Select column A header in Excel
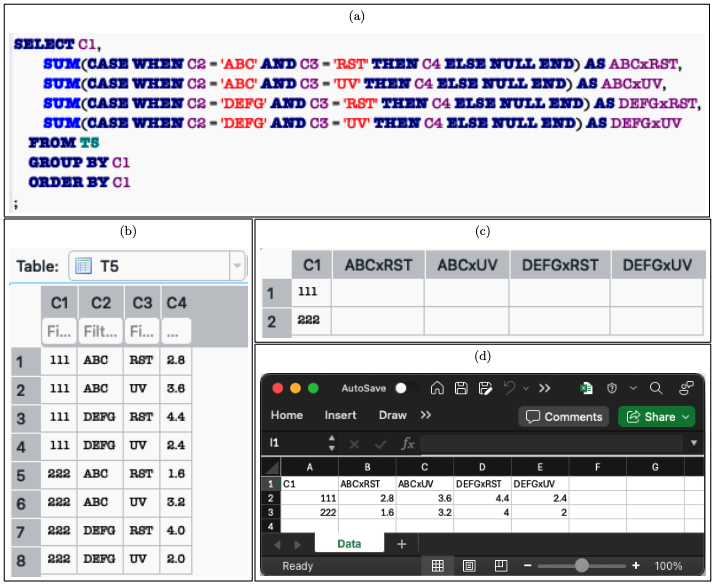The width and height of the screenshot is (717, 586). tap(310, 467)
